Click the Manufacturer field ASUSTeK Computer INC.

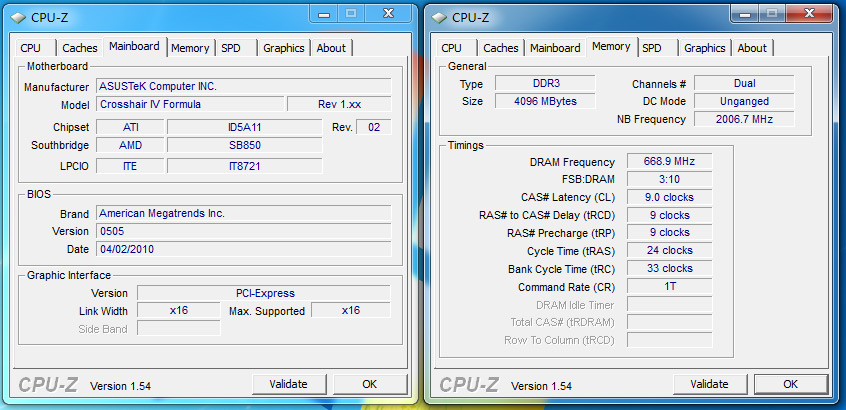244,86
